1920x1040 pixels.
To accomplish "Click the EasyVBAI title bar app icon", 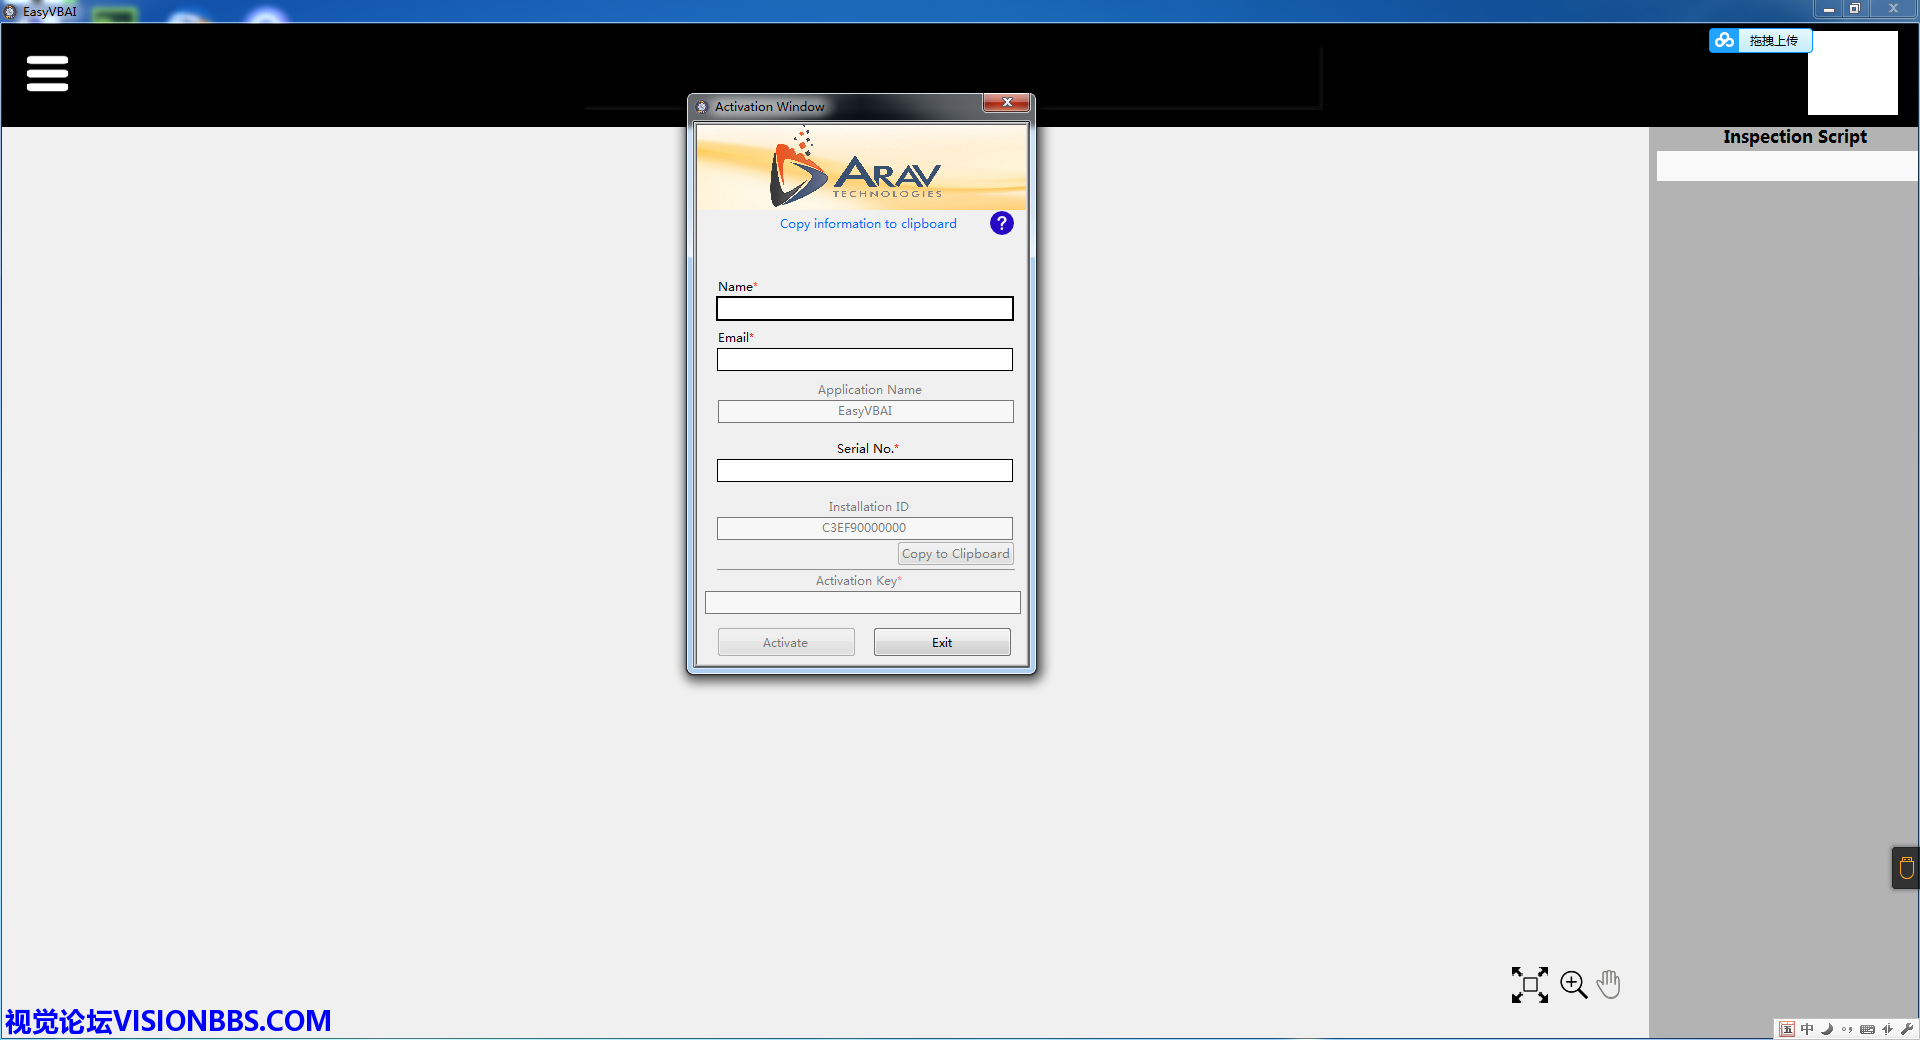I will point(10,12).
